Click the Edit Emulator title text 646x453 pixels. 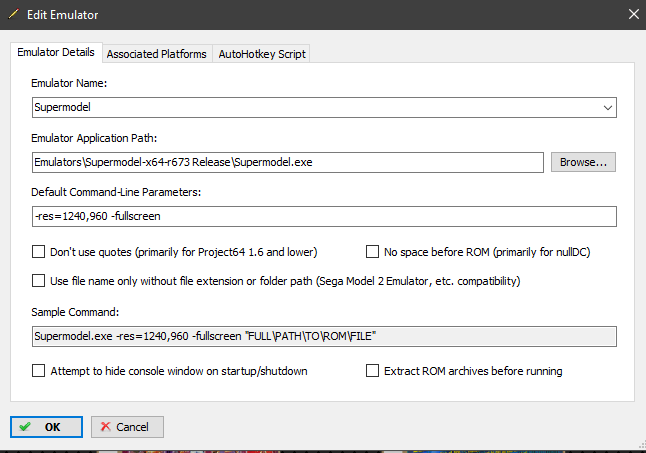(63, 15)
